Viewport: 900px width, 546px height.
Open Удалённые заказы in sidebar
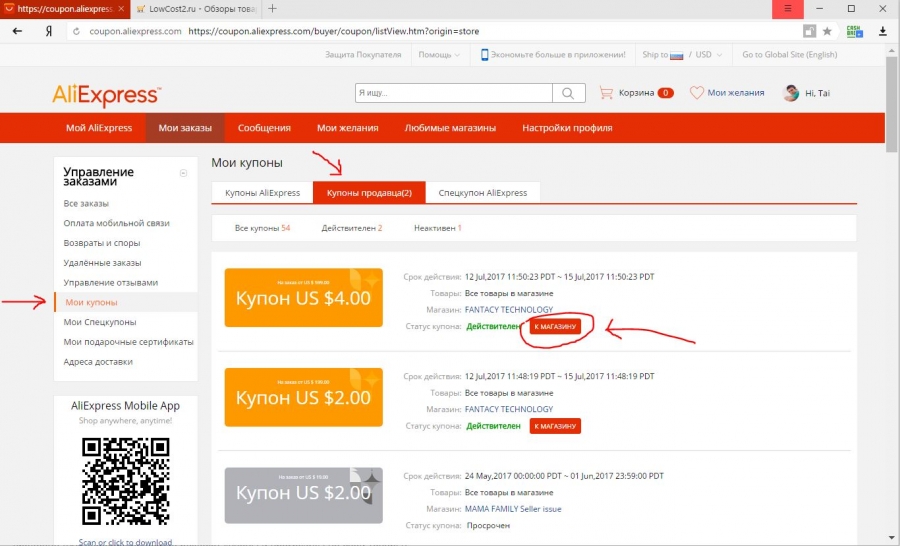pyautogui.click(x=102, y=262)
